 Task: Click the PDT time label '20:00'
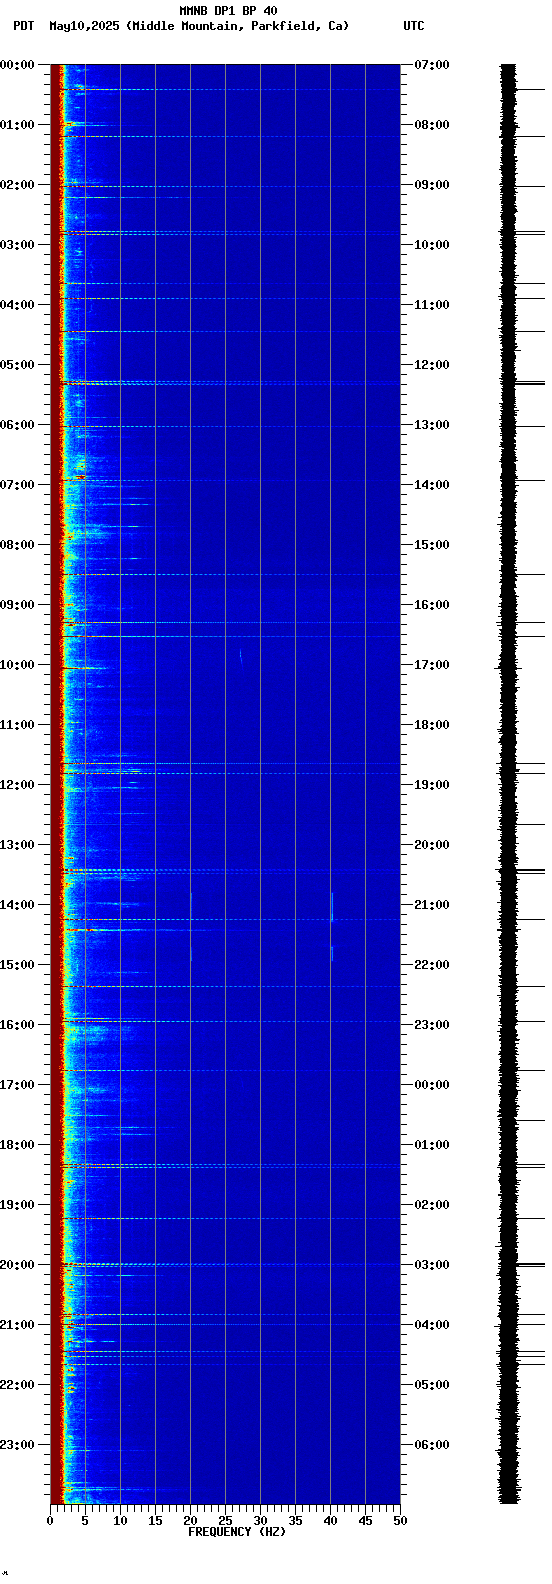coord(17,1265)
